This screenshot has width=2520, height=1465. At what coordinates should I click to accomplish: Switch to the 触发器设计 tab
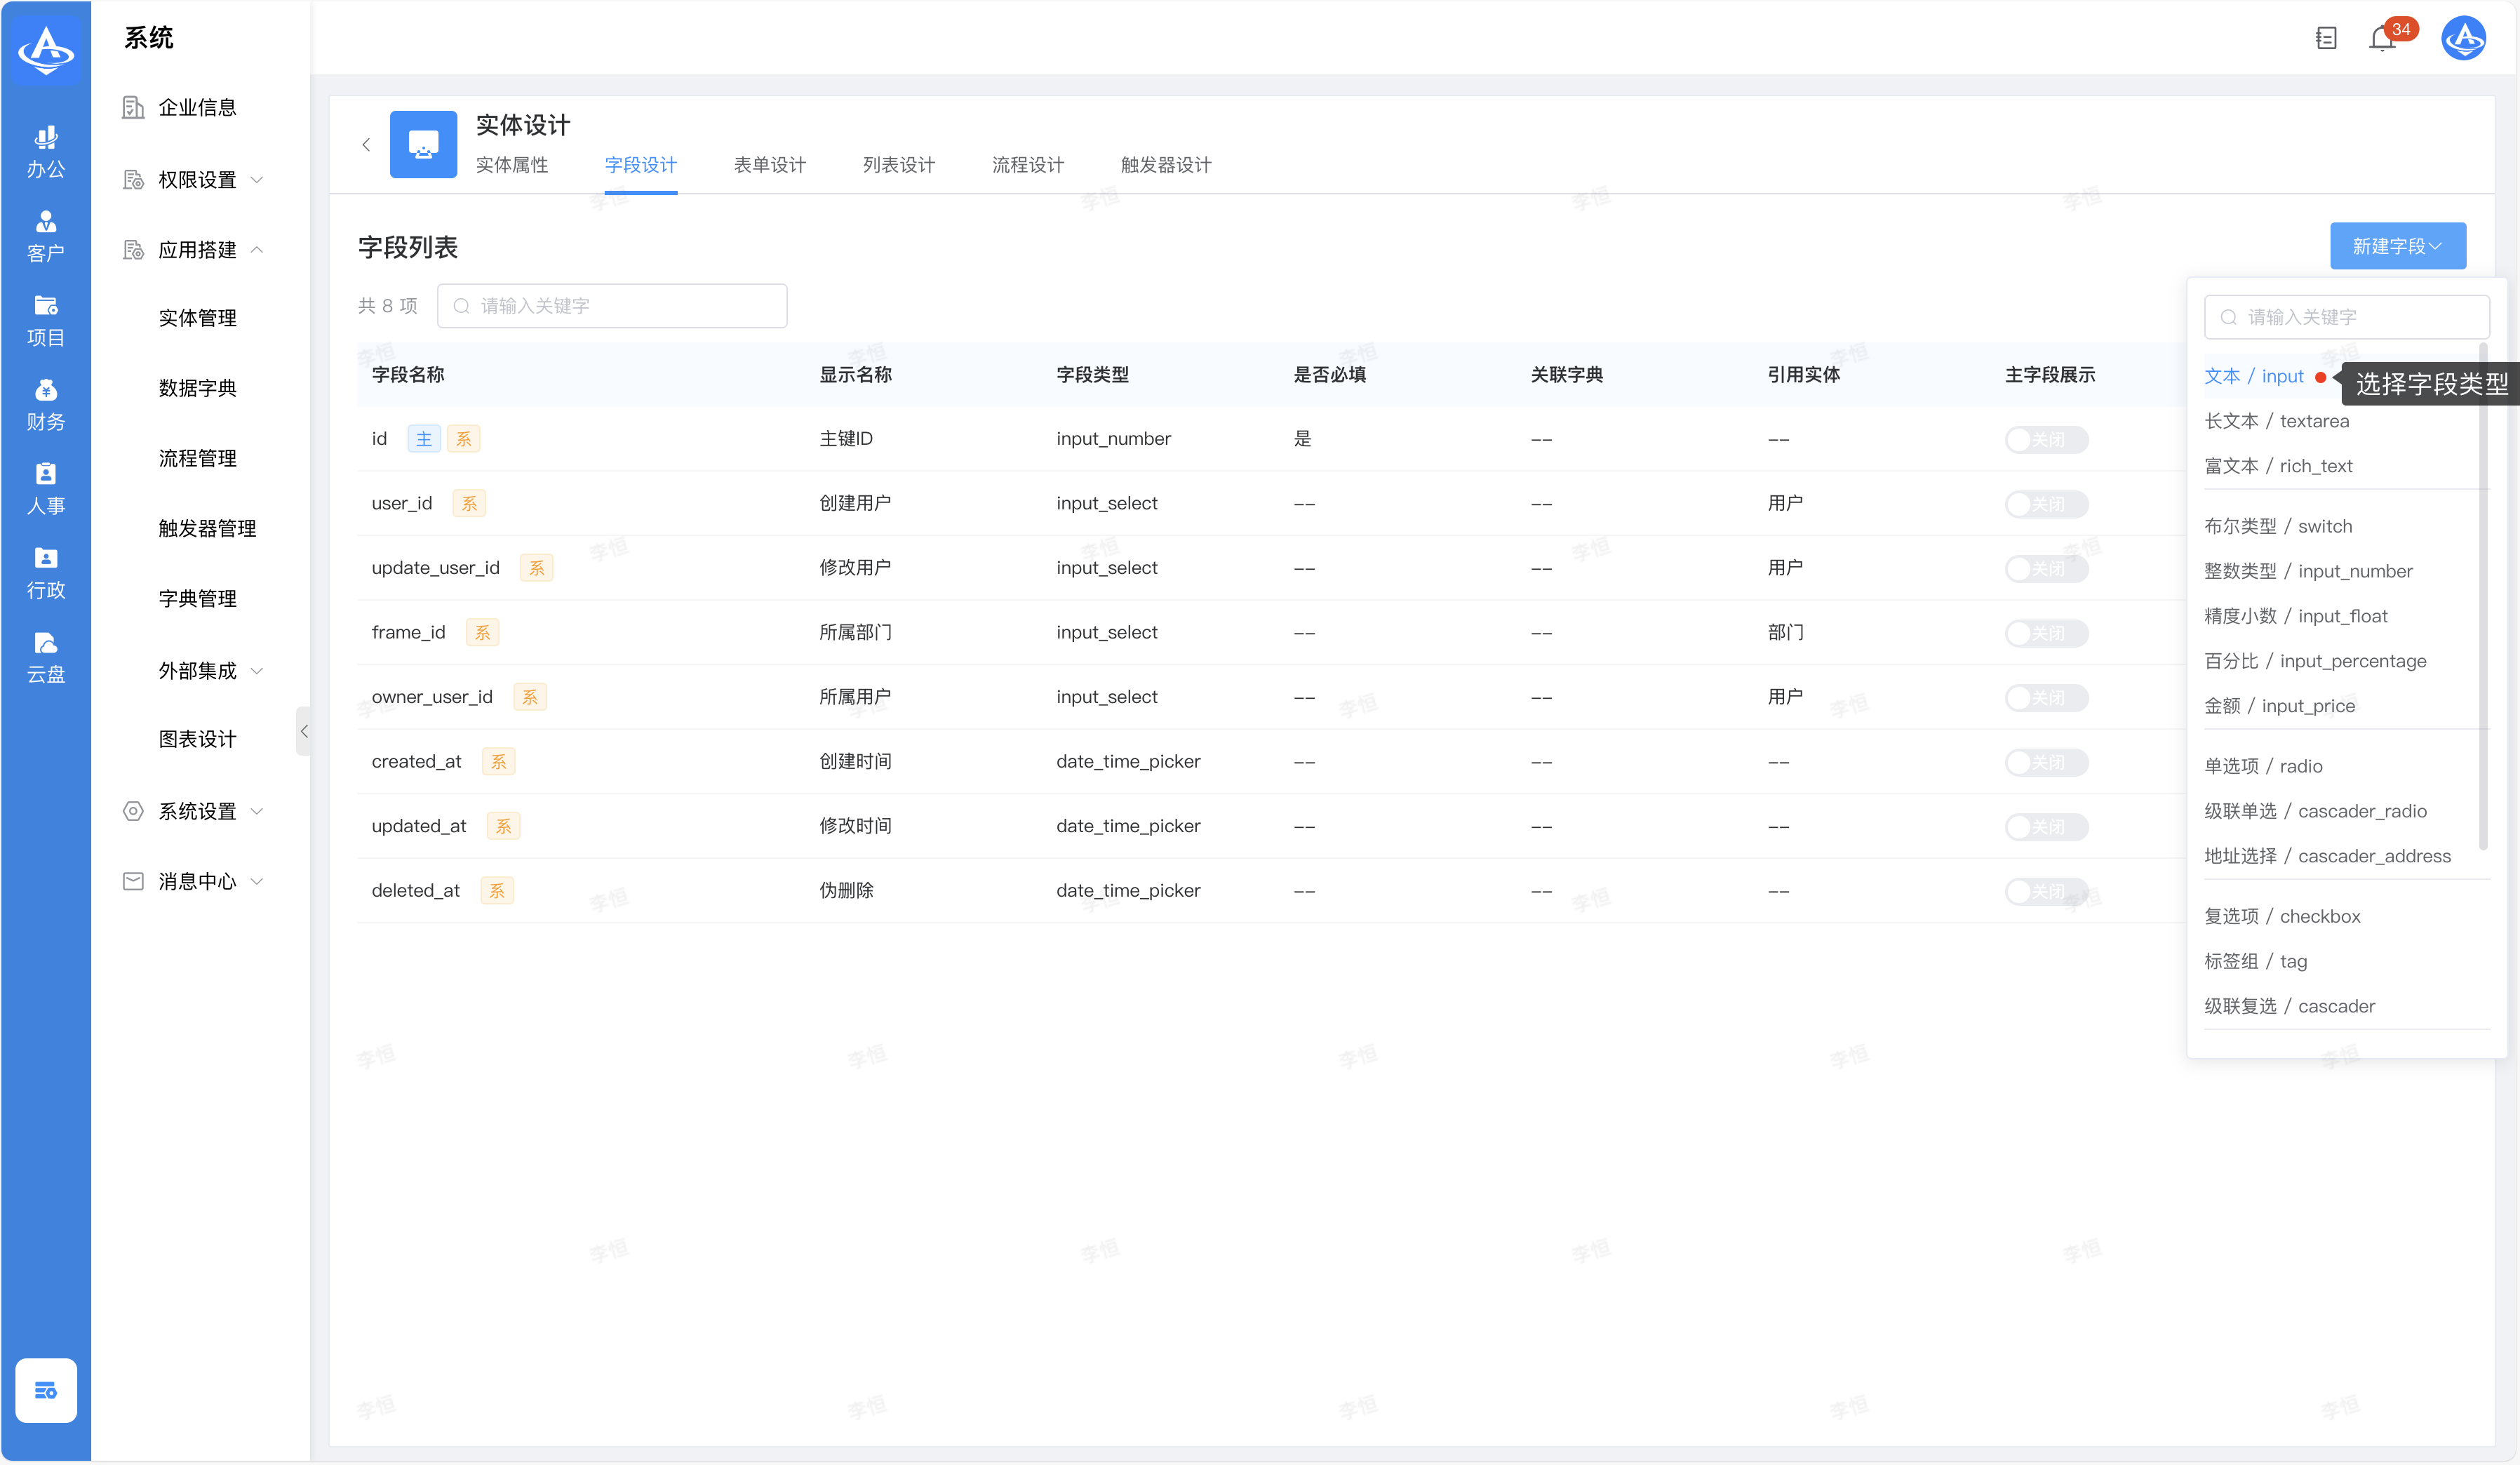click(x=1165, y=165)
